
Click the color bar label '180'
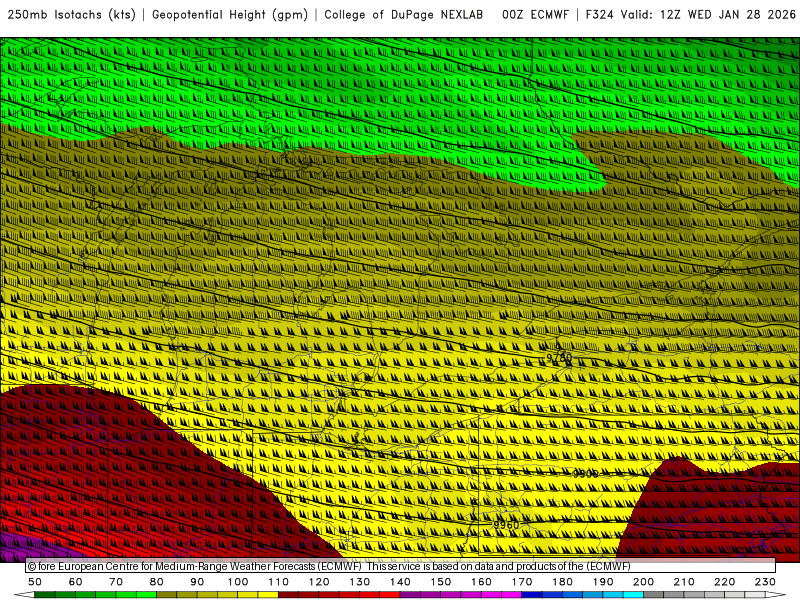[562, 582]
